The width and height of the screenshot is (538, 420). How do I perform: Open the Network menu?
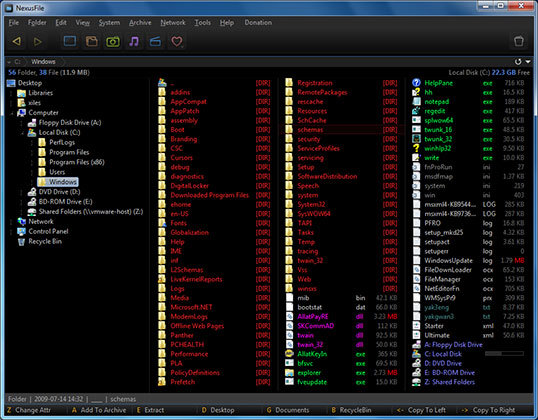click(173, 23)
